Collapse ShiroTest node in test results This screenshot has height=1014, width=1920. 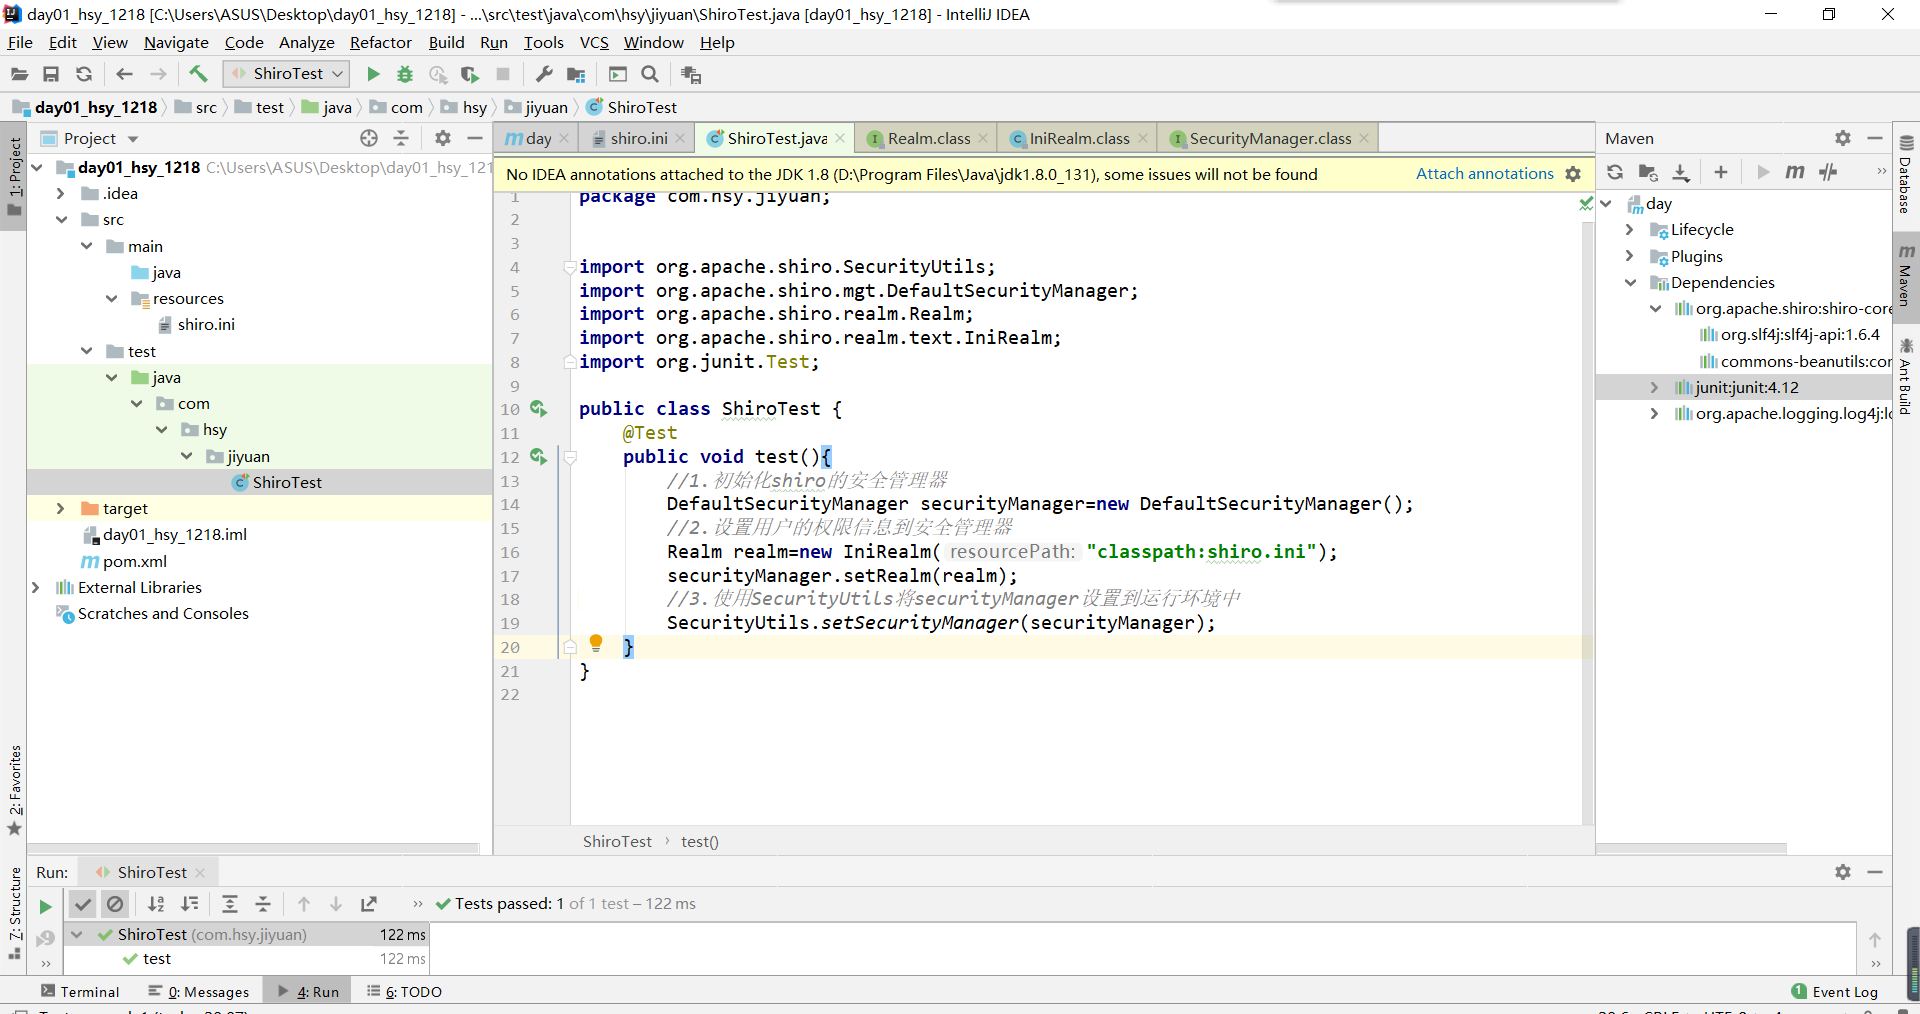click(x=77, y=935)
